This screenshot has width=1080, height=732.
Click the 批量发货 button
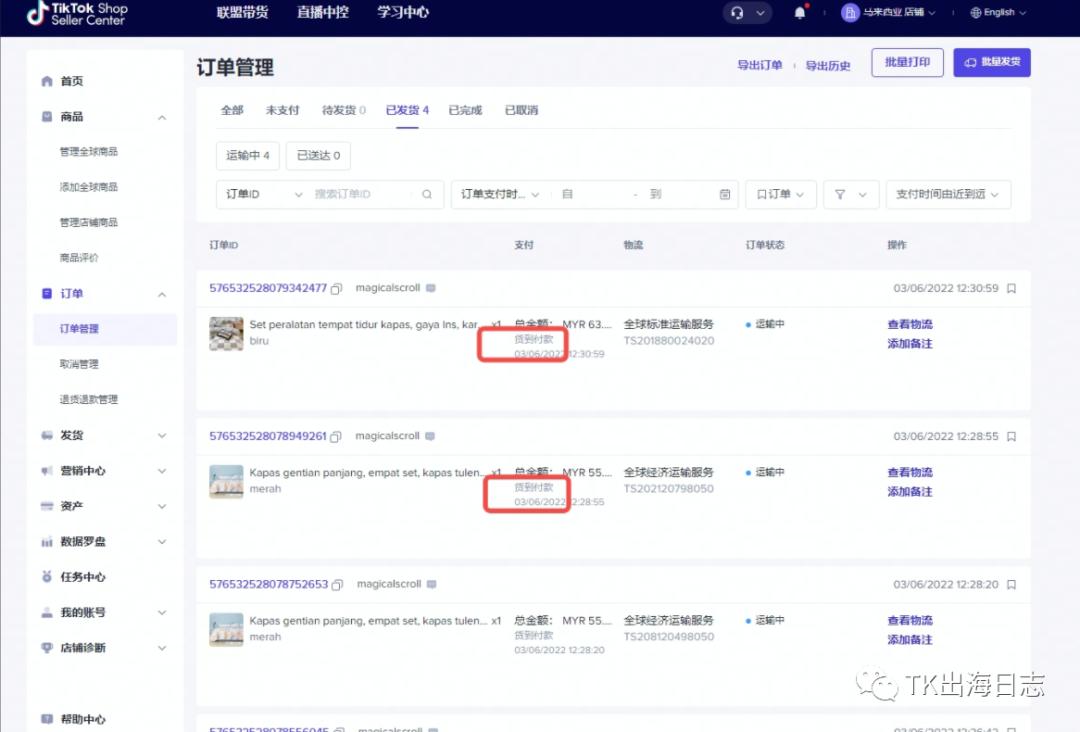tap(991, 62)
